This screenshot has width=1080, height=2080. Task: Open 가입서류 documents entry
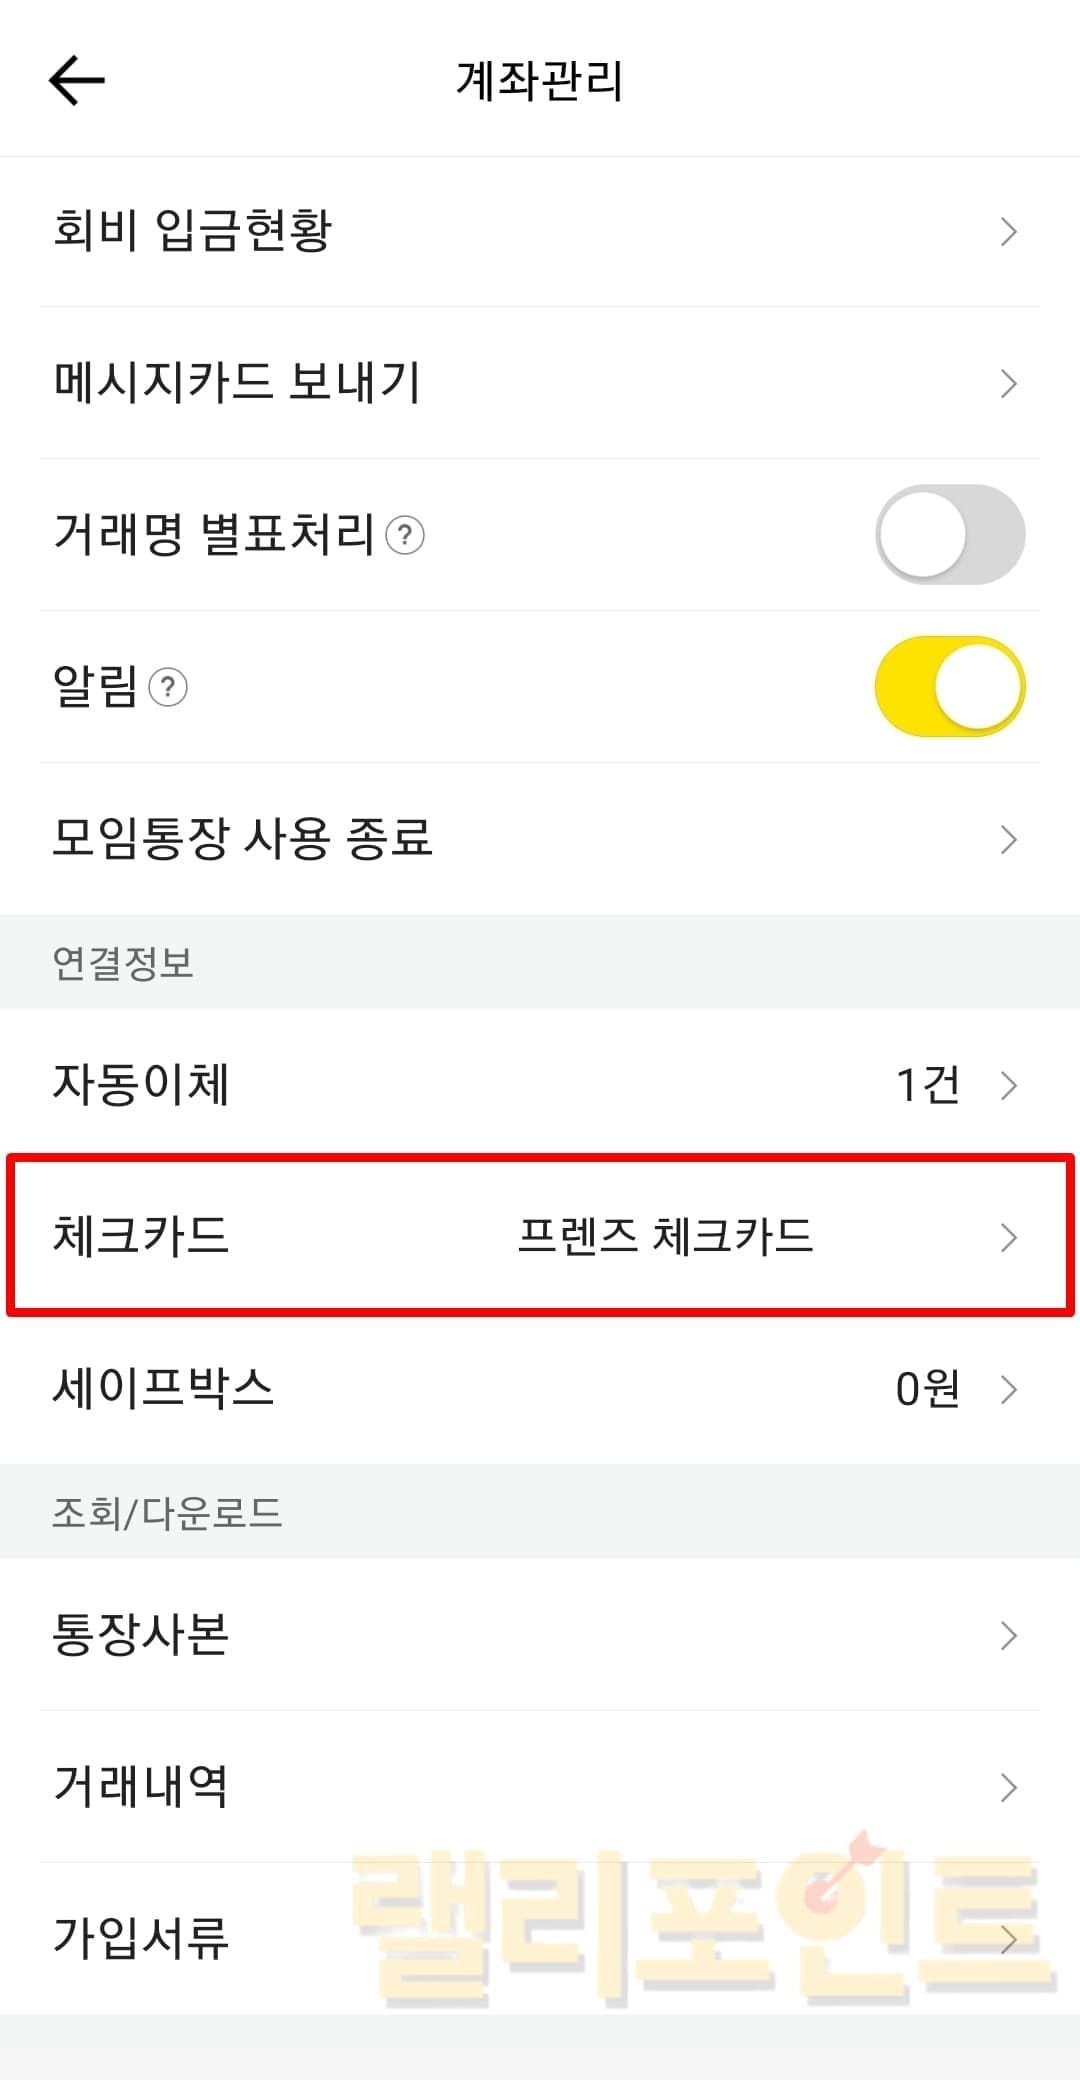click(x=142, y=1938)
